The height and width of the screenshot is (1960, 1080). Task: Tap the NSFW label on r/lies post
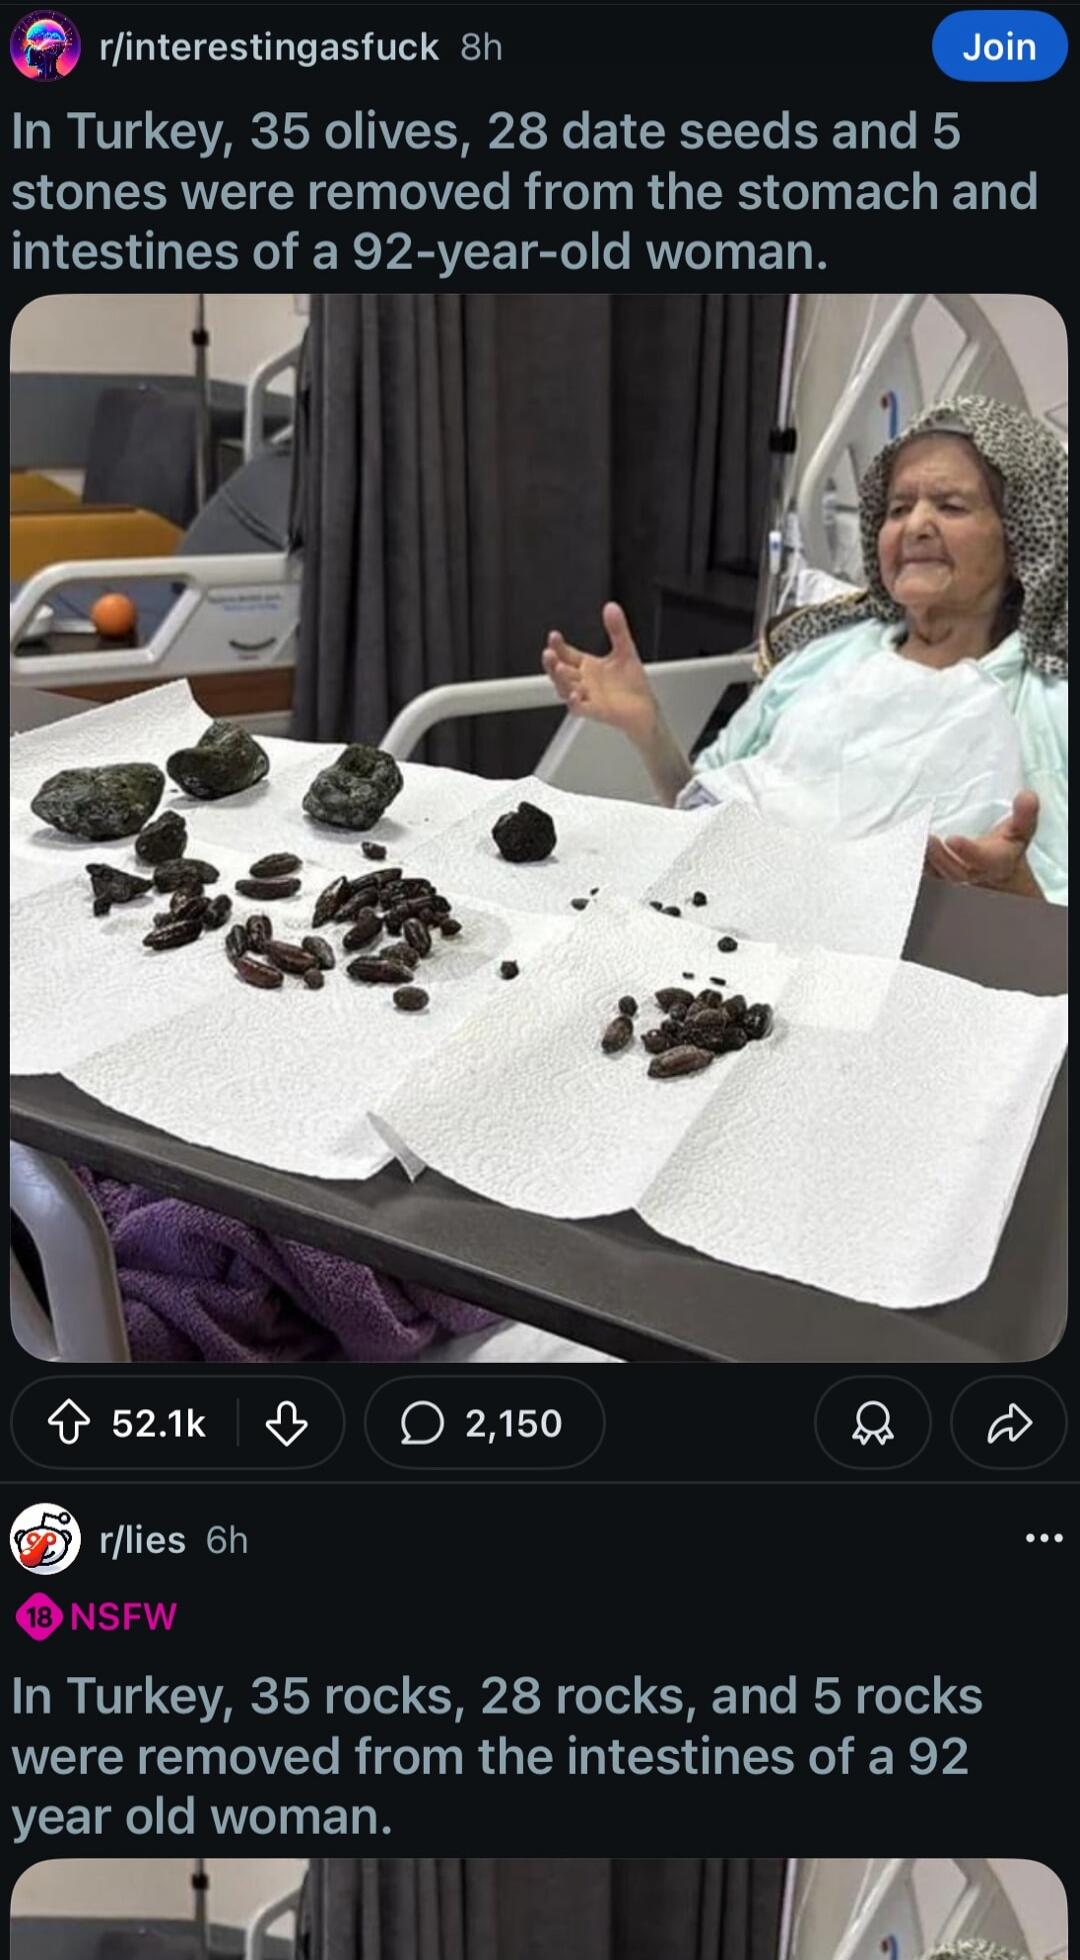(x=123, y=1616)
